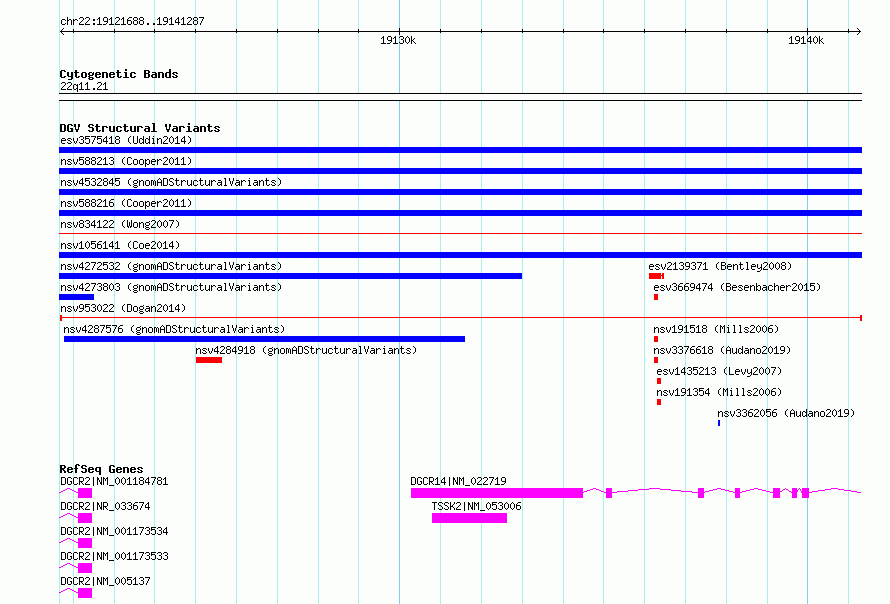890x604 pixels.
Task: Select the nsv588213 (Cooper2011) label
Action: point(126,161)
